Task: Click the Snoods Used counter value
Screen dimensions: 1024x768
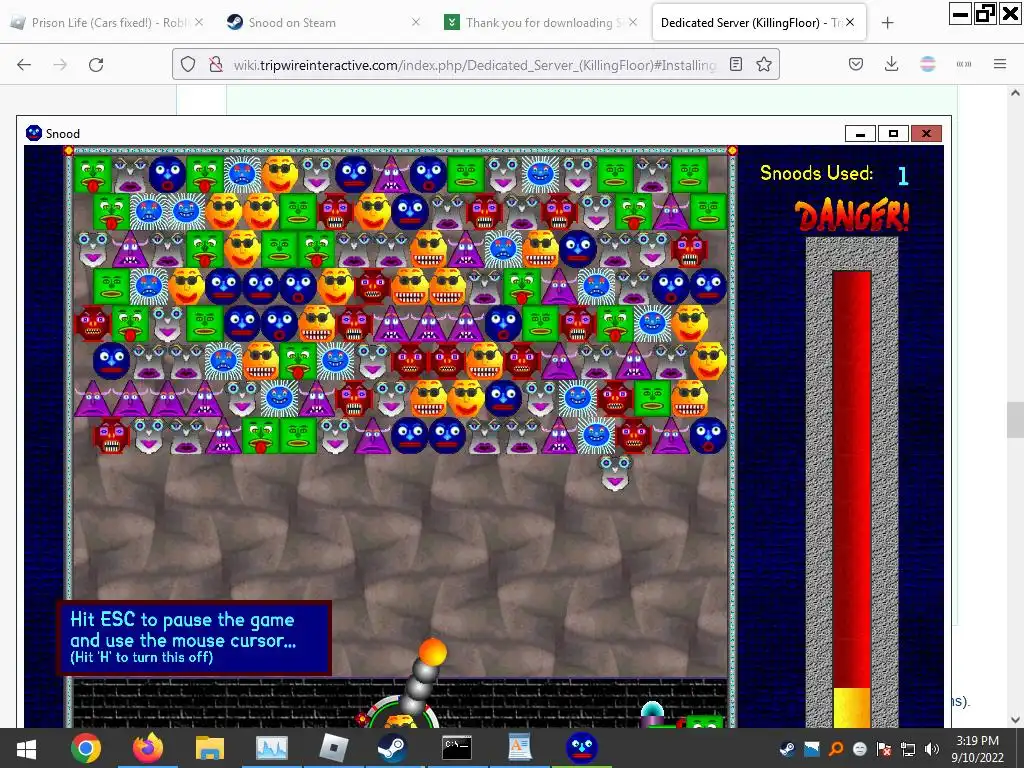Action: [x=903, y=175]
